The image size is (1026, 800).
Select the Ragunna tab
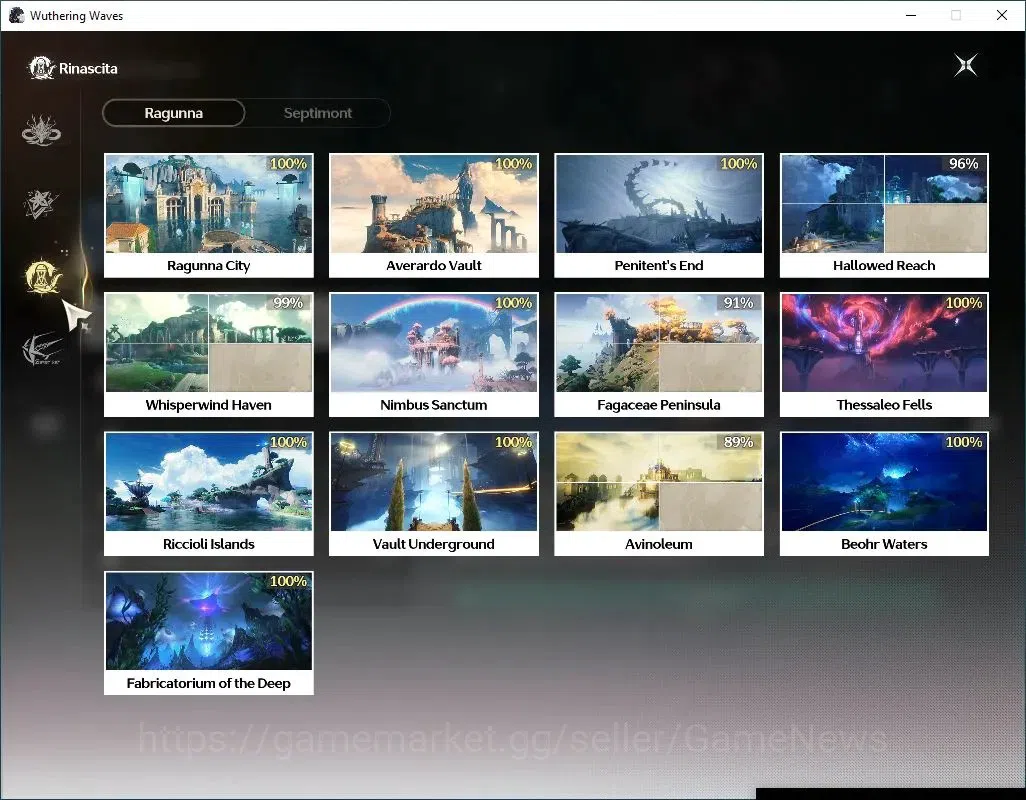(x=173, y=113)
